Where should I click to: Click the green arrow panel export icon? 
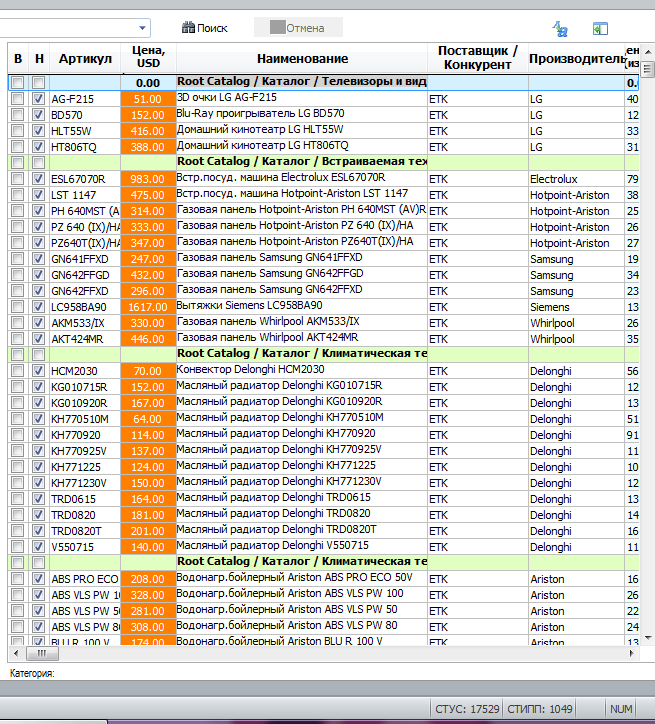coord(600,29)
